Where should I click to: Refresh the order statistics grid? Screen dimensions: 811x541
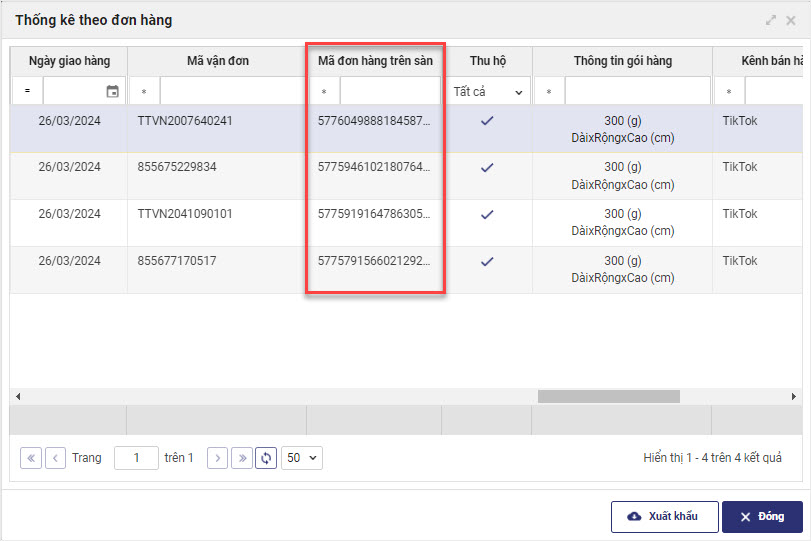tap(266, 458)
